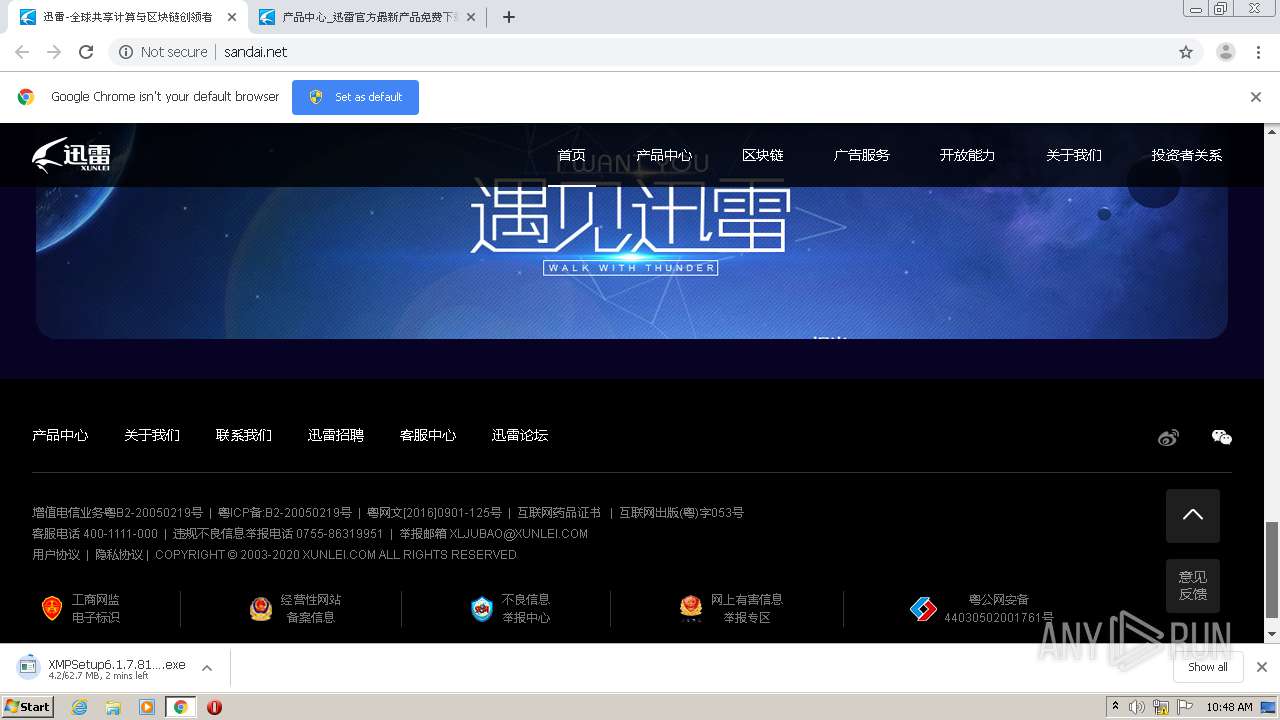Open 广告服务 in header navigation

pos(862,155)
